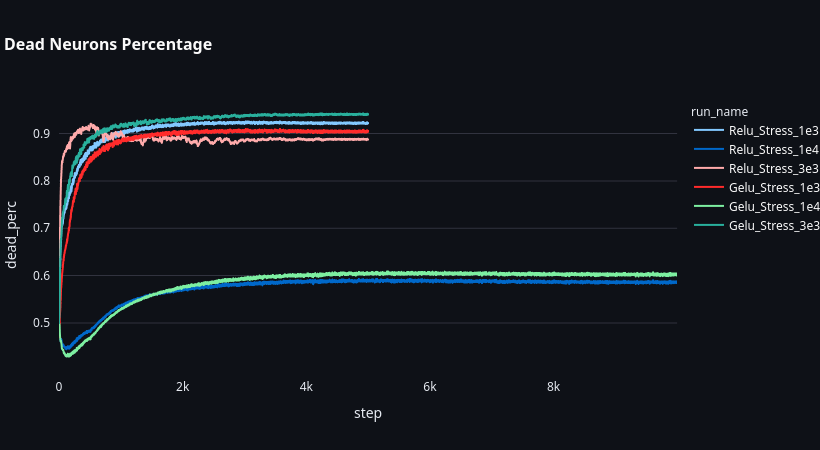This screenshot has height=450, width=820.
Task: Click the Dead Neurons Percentage chart title
Action: click(x=108, y=45)
